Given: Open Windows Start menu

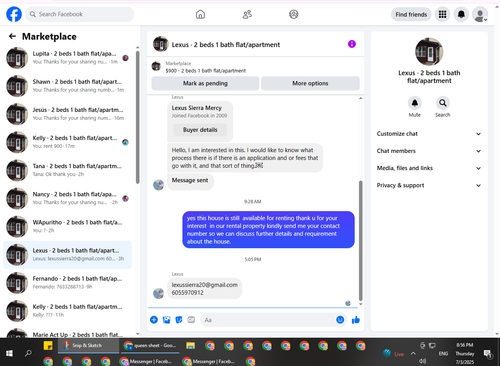Looking at the screenshot, I should point(9,353).
